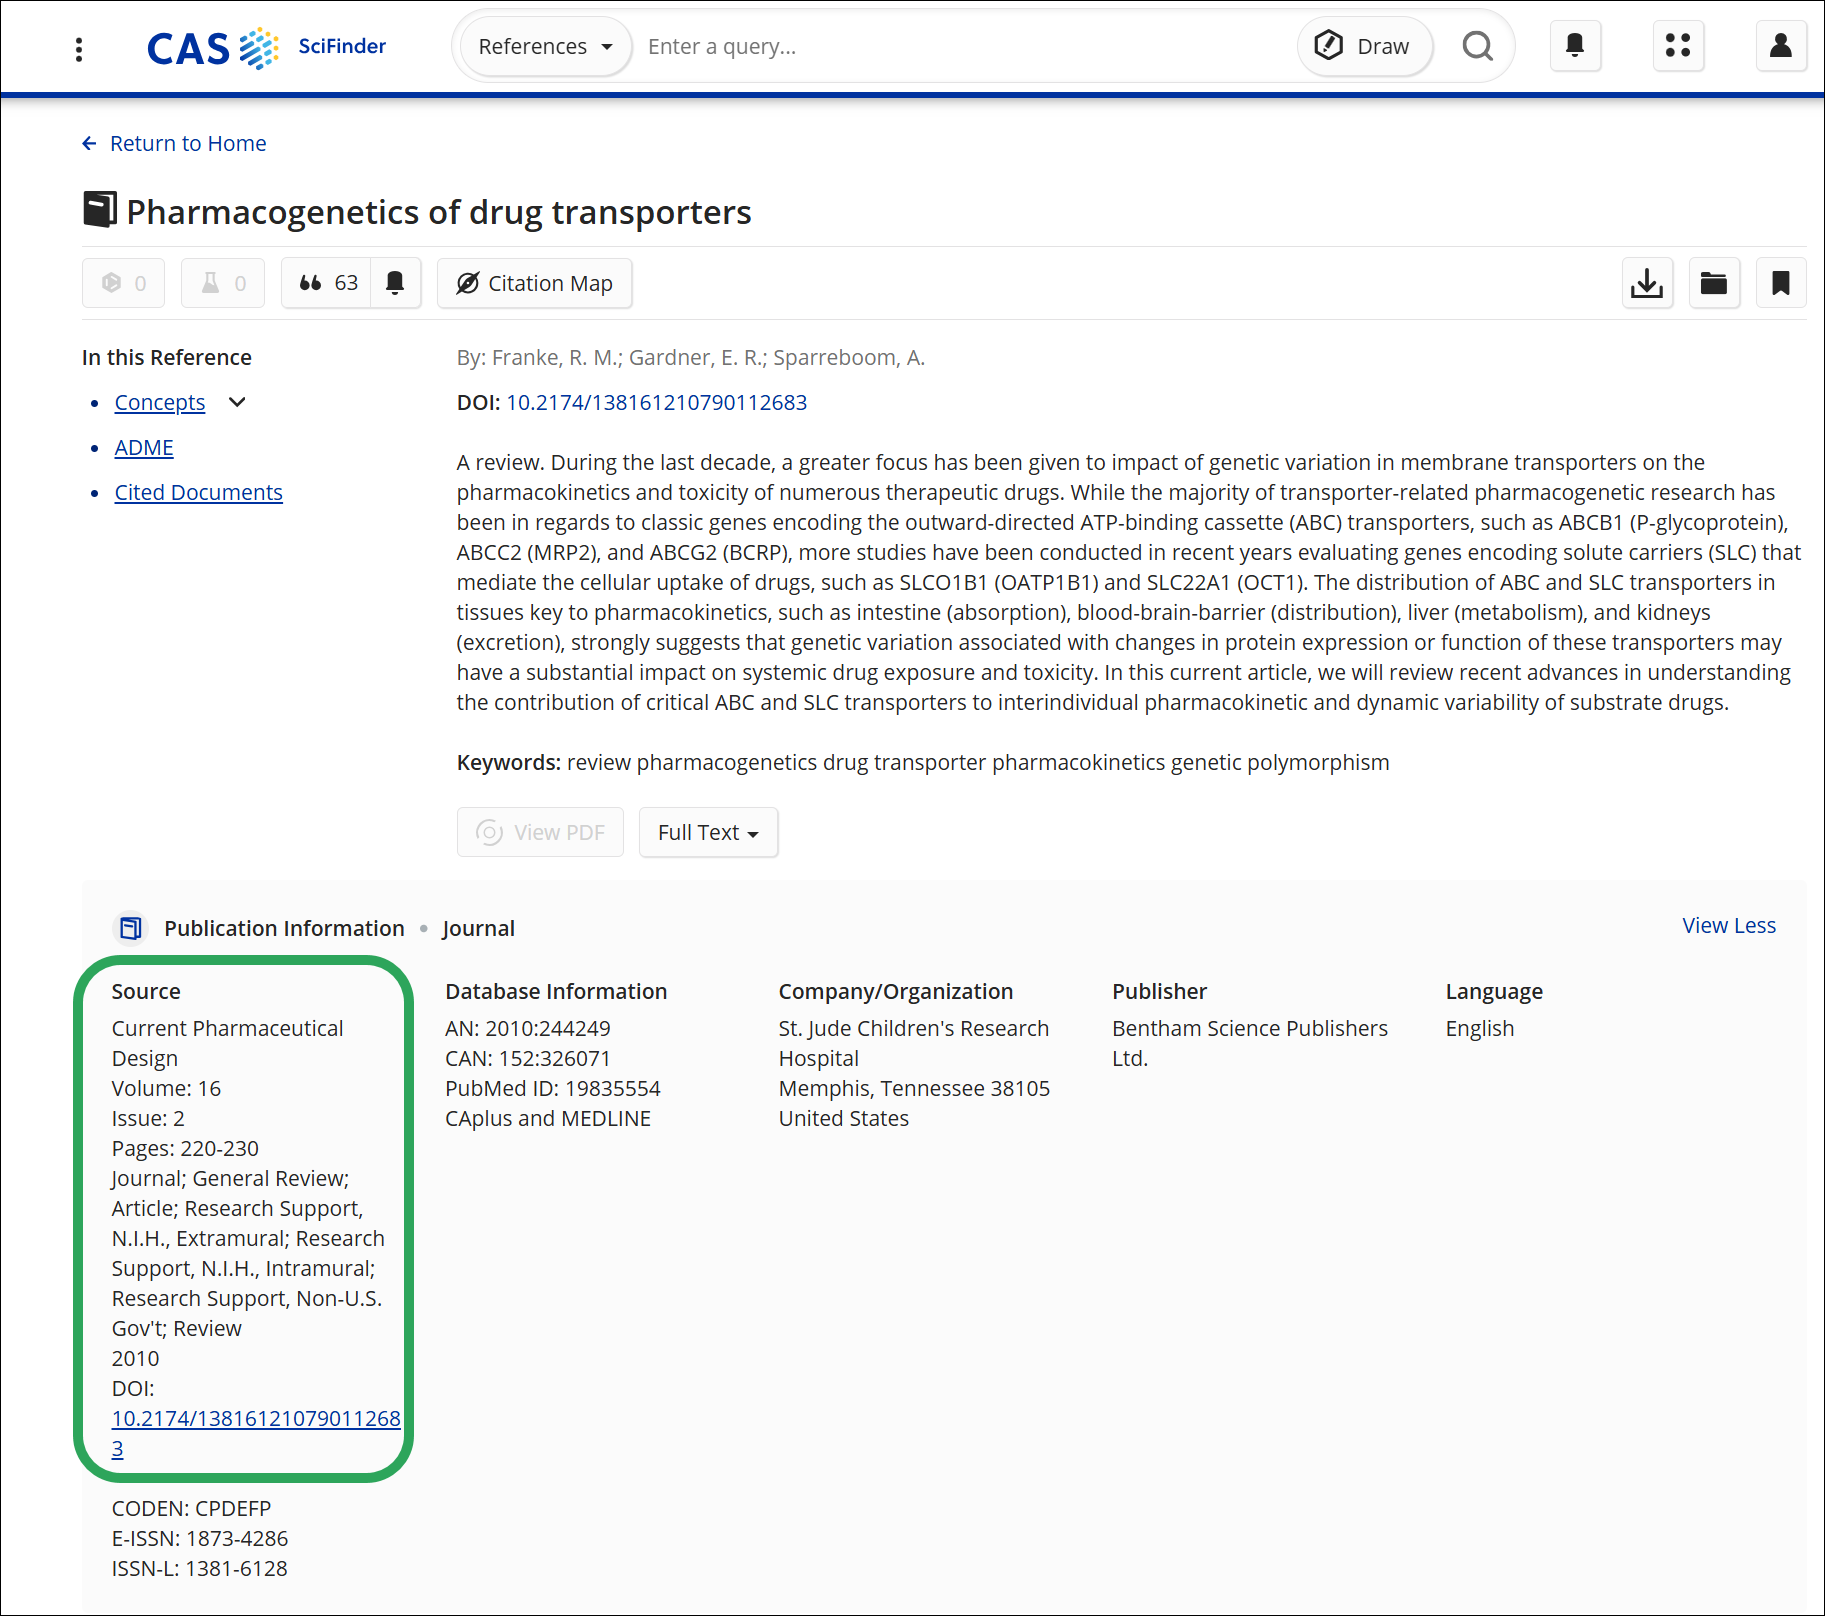Click the Draw structure button
Screen dimensions: 1825x1616
pos(1364,47)
